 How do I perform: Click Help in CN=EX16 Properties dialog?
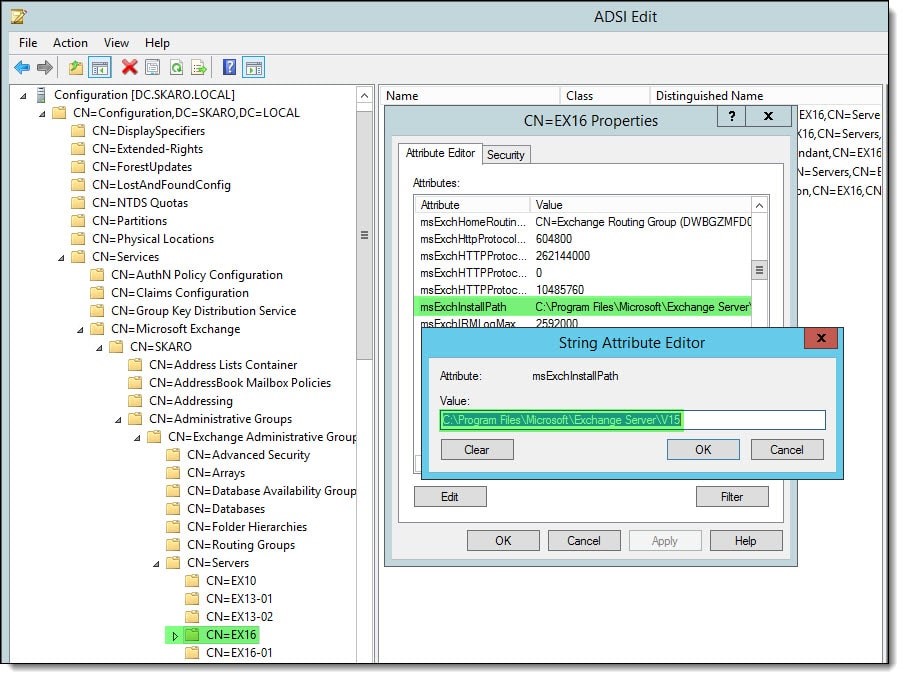[745, 541]
